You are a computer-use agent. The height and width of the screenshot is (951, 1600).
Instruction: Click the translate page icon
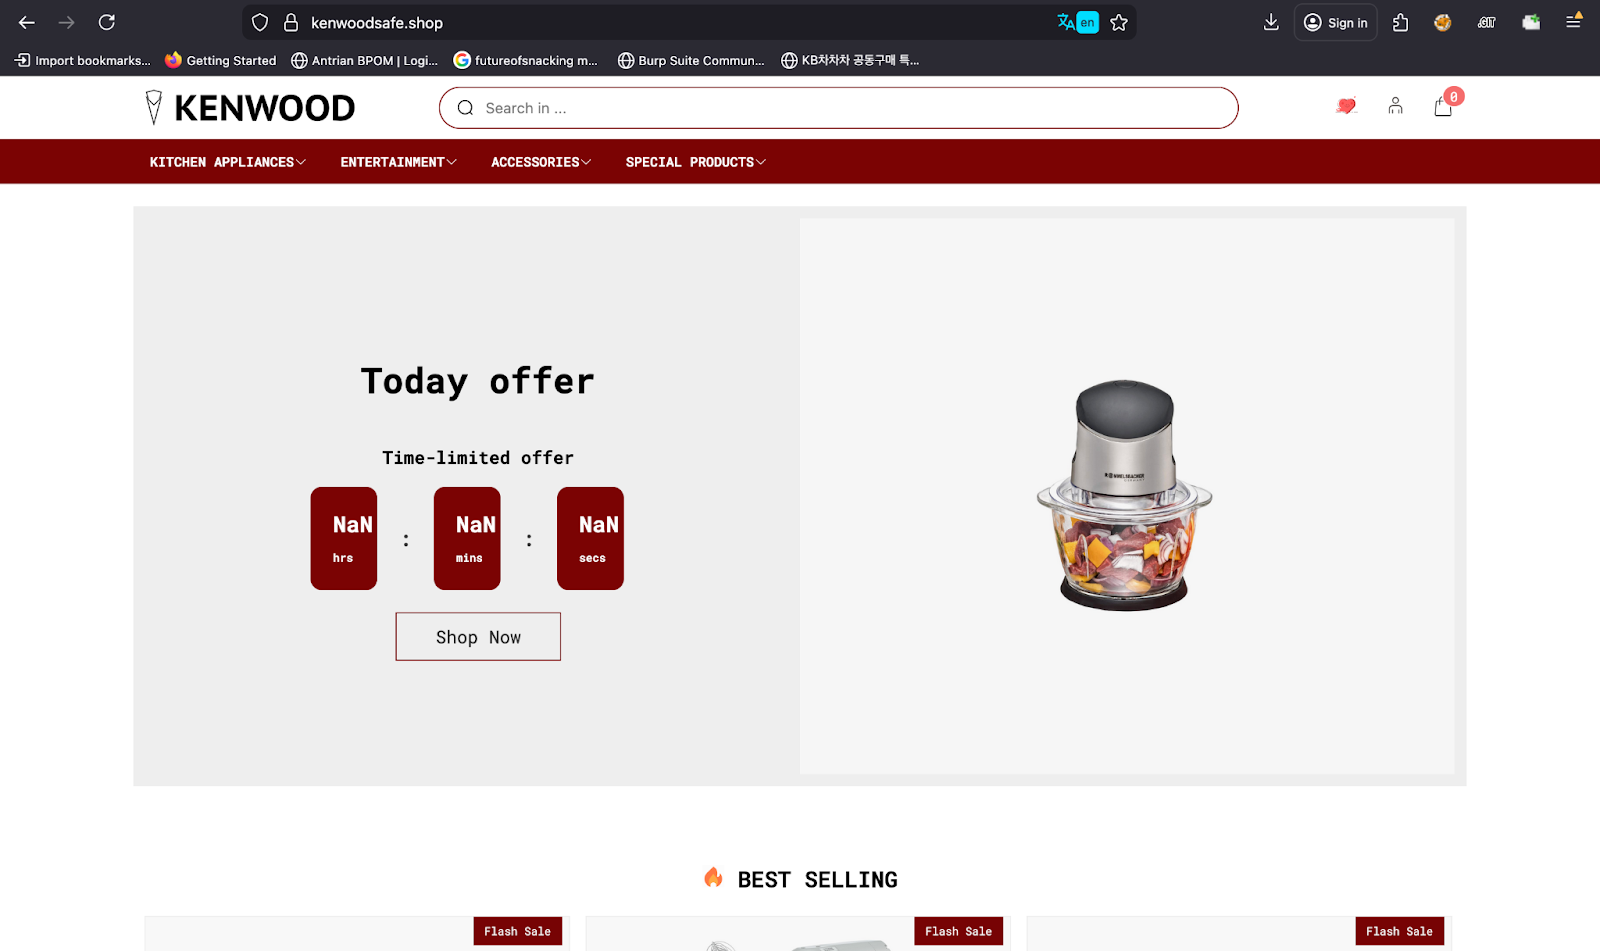pos(1077,22)
